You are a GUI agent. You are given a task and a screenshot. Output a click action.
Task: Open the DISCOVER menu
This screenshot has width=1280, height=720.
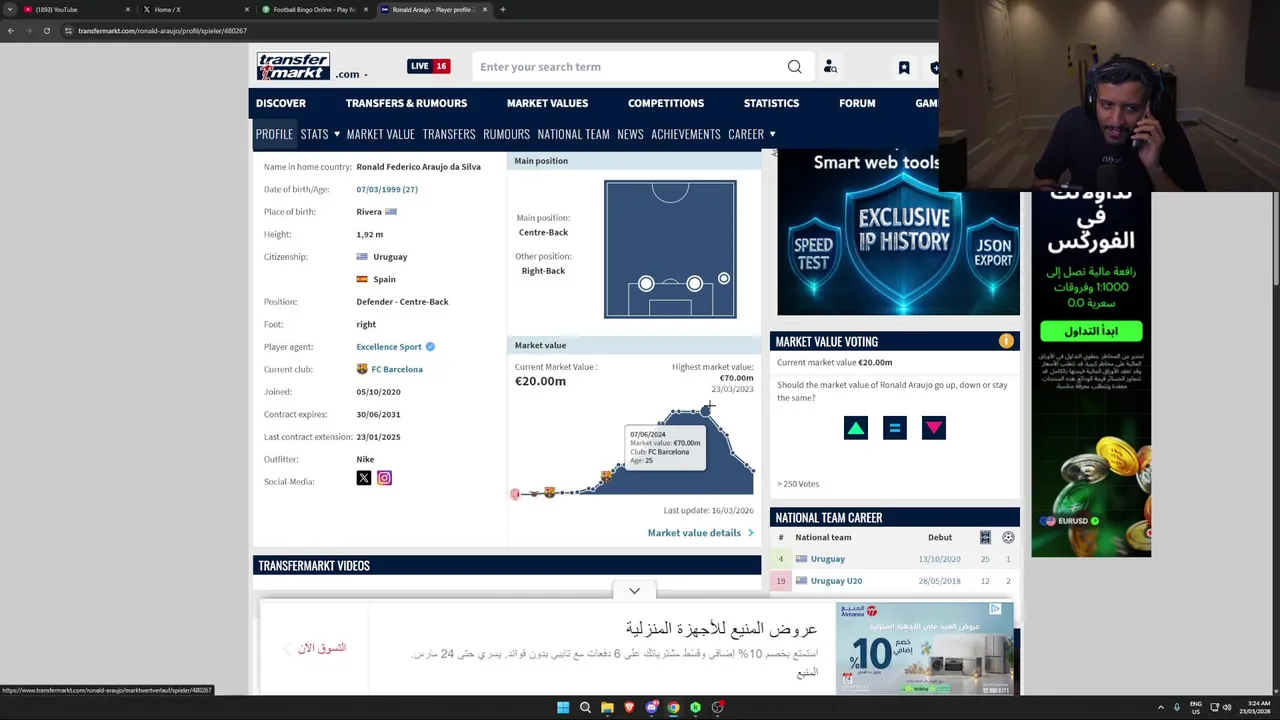coord(281,103)
